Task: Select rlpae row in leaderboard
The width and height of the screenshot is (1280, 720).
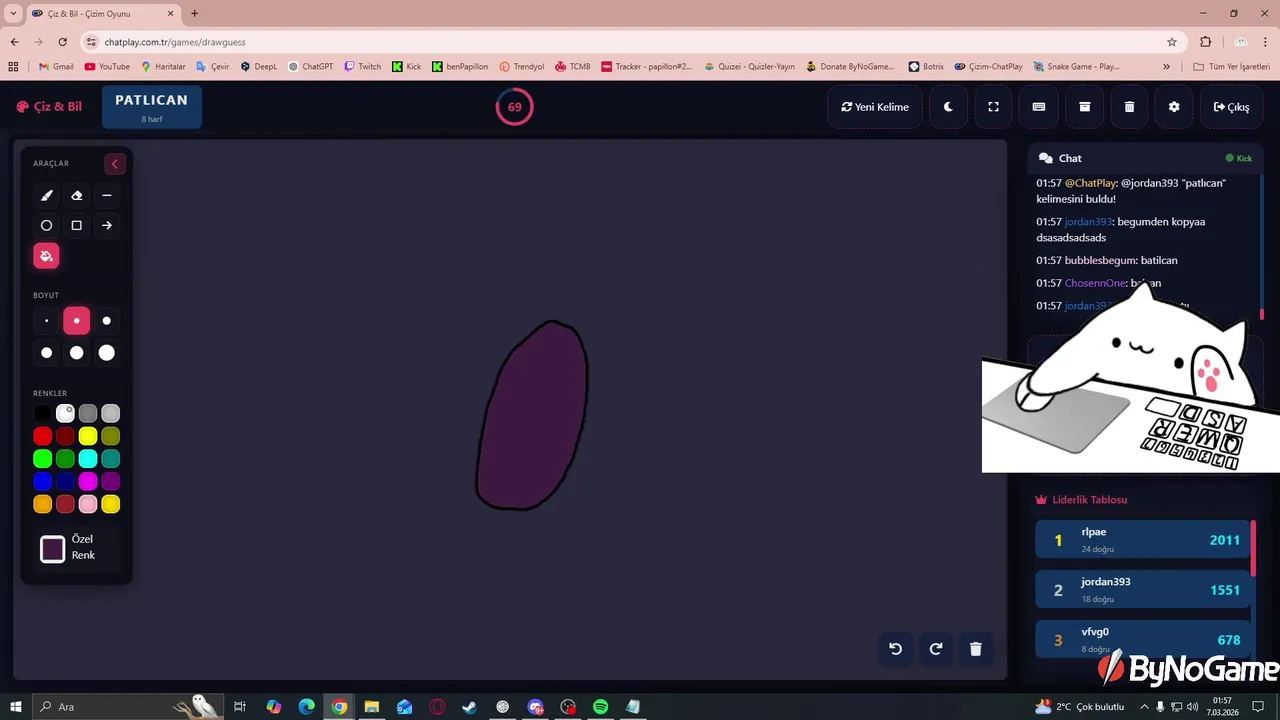Action: coord(1142,540)
